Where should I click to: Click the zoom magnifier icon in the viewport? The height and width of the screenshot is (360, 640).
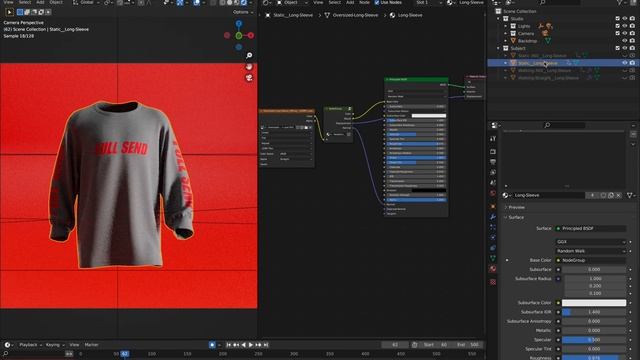[249, 56]
